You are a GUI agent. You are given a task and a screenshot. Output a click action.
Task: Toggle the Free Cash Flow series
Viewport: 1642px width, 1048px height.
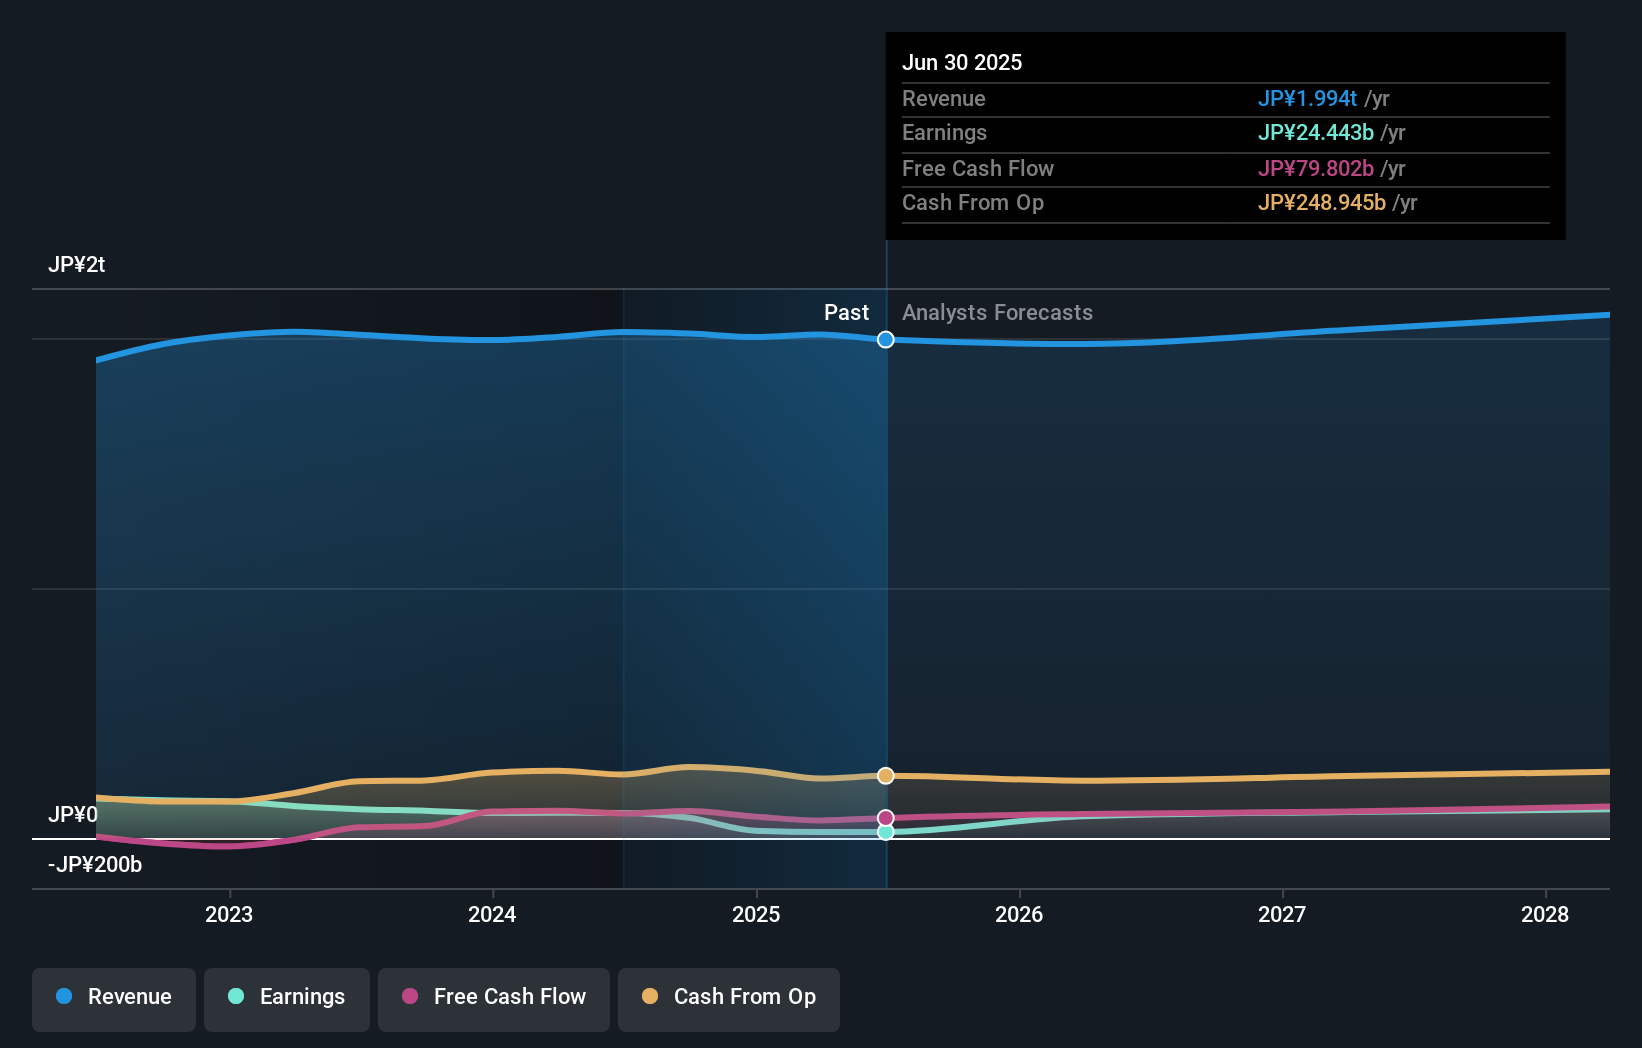(x=494, y=999)
